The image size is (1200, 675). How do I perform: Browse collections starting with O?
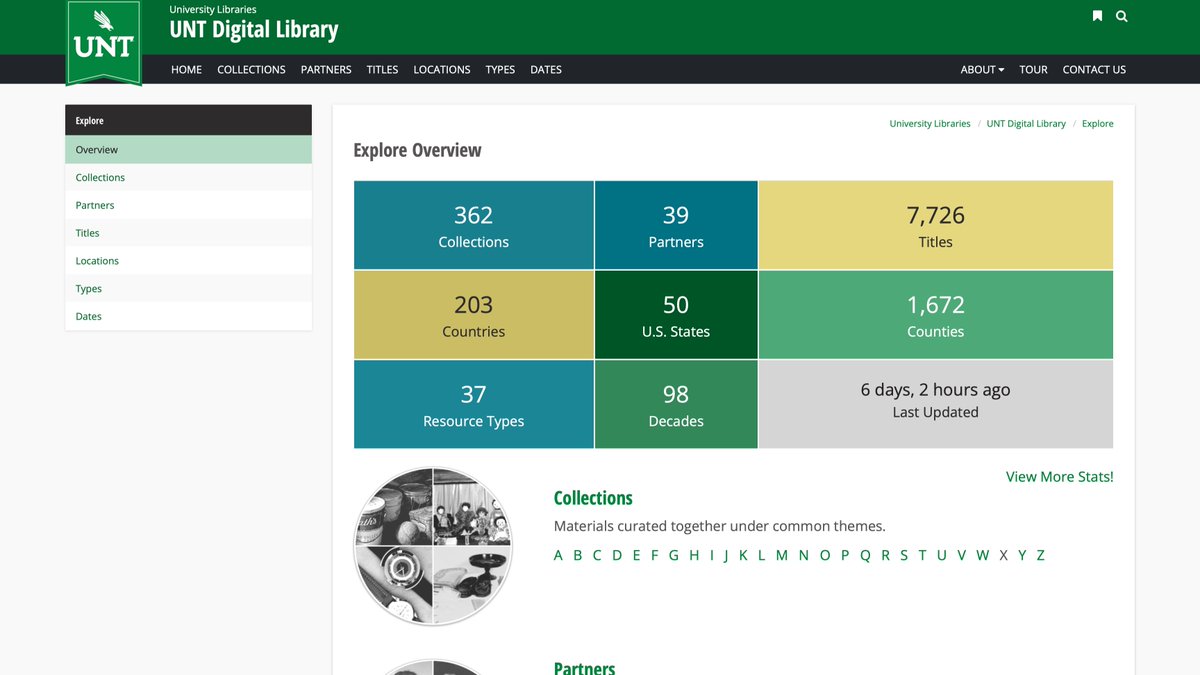click(x=825, y=555)
